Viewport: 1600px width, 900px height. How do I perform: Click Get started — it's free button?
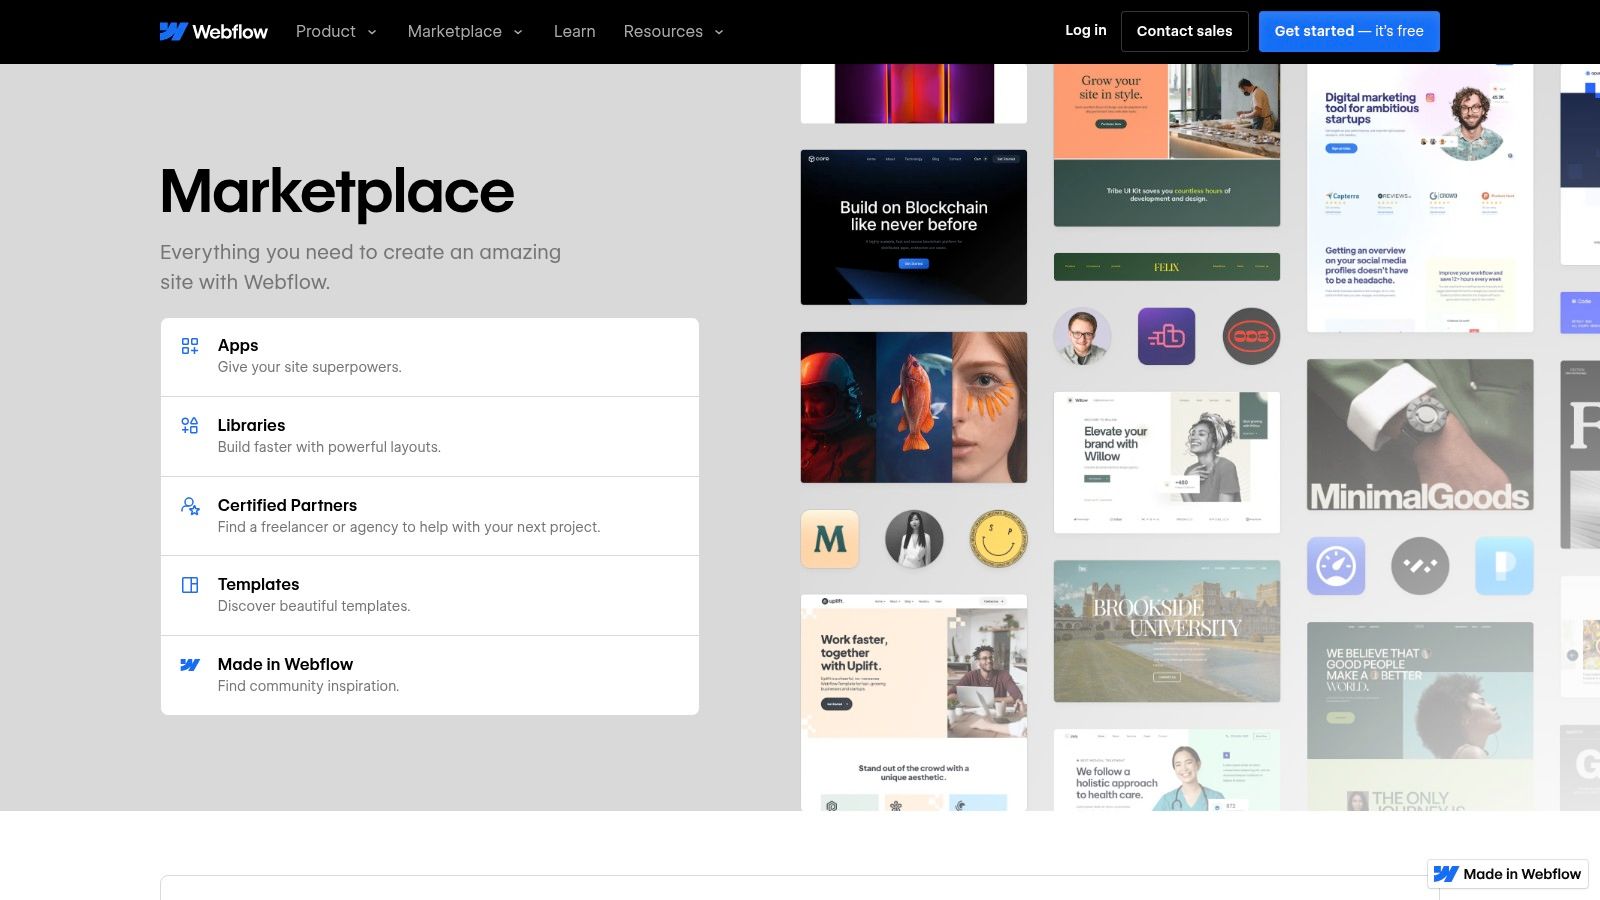tap(1349, 31)
